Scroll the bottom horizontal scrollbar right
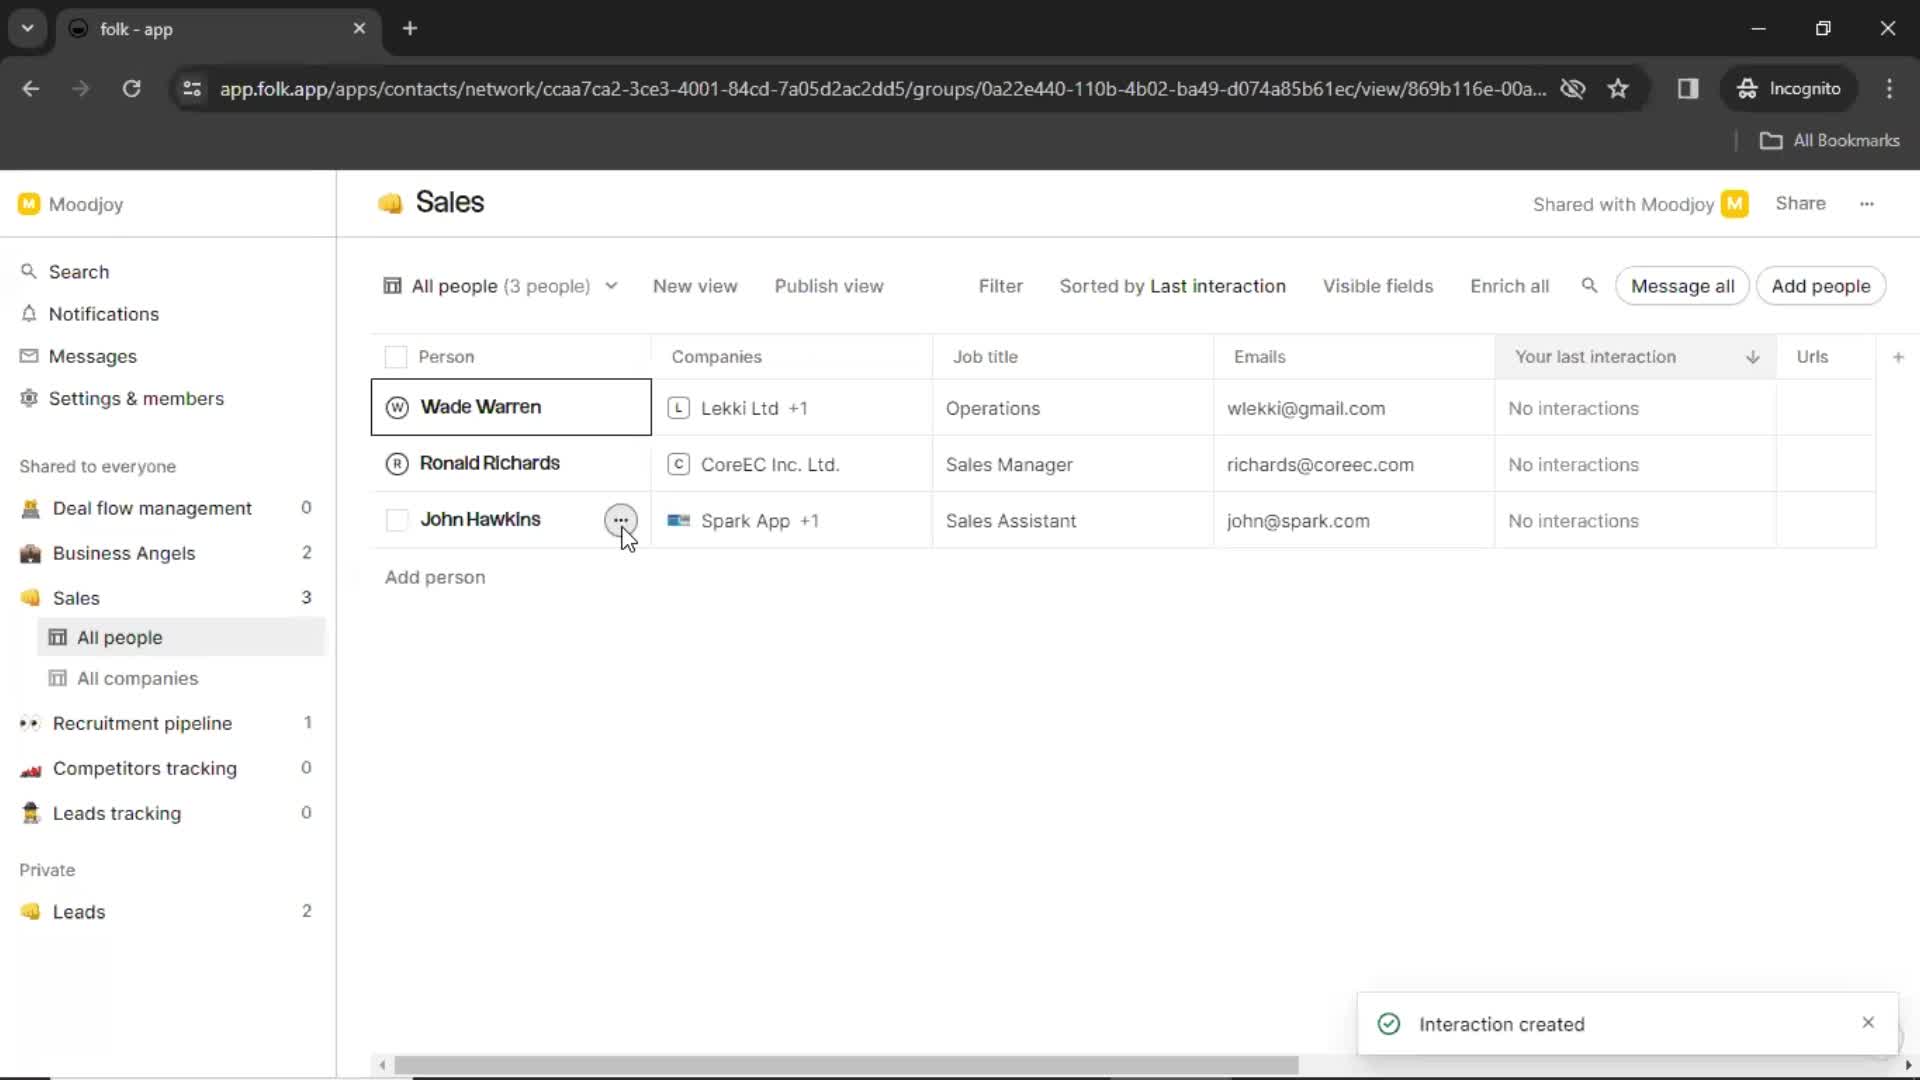Image resolution: width=1920 pixels, height=1080 pixels. tap(1907, 1064)
